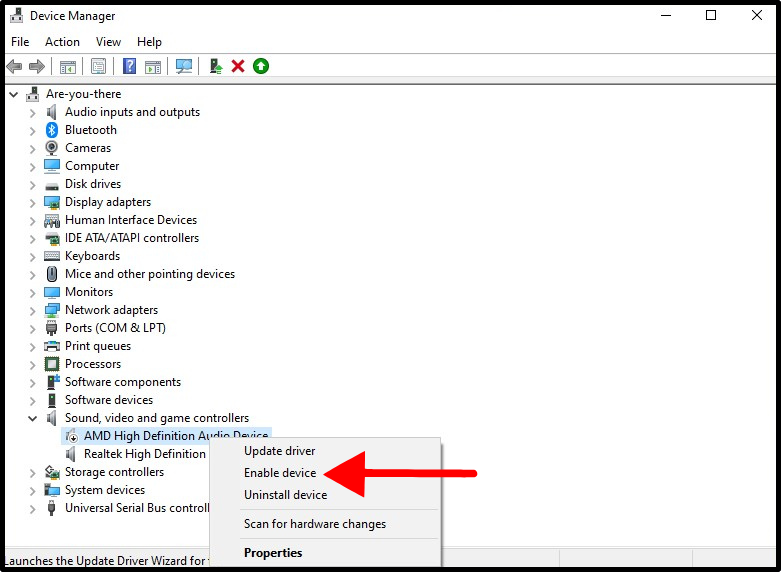Click the Forward arrow toolbar icon
The height and width of the screenshot is (572, 781).
pos(37,66)
